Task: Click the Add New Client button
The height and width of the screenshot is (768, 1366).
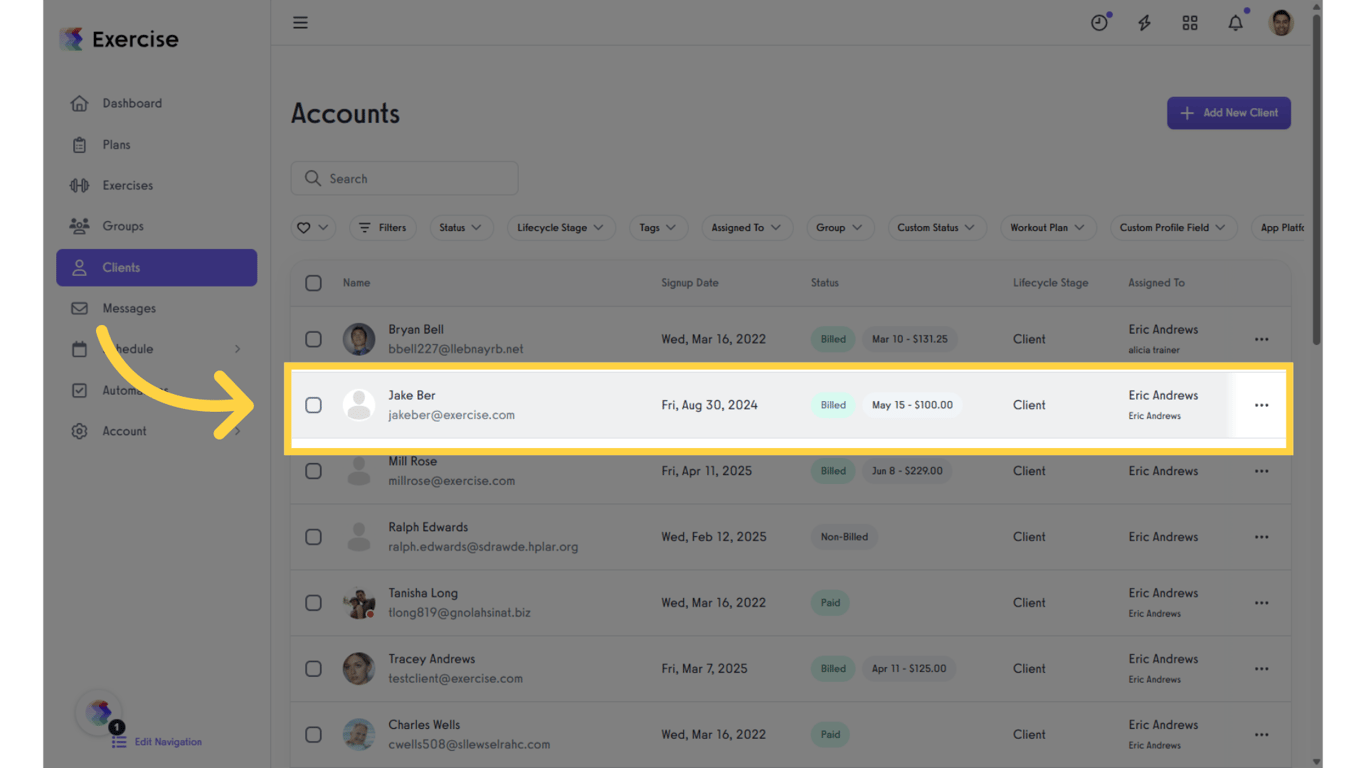Action: click(x=1228, y=113)
